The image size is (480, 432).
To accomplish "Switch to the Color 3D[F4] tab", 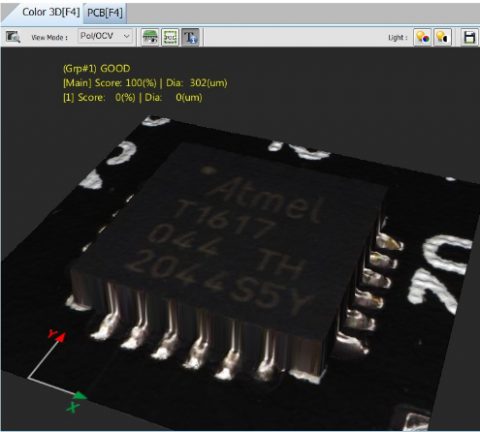I will click(x=50, y=13).
